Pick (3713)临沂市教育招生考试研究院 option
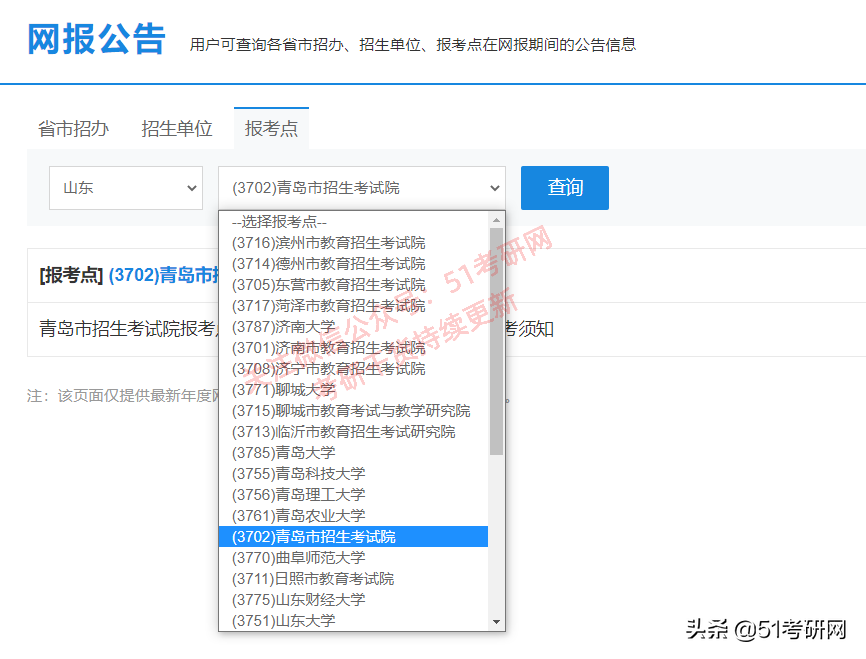 click(x=353, y=432)
